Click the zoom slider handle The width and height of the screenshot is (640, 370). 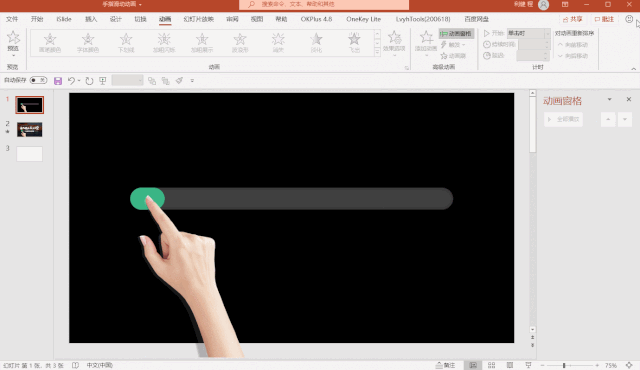pyautogui.click(x=564, y=365)
